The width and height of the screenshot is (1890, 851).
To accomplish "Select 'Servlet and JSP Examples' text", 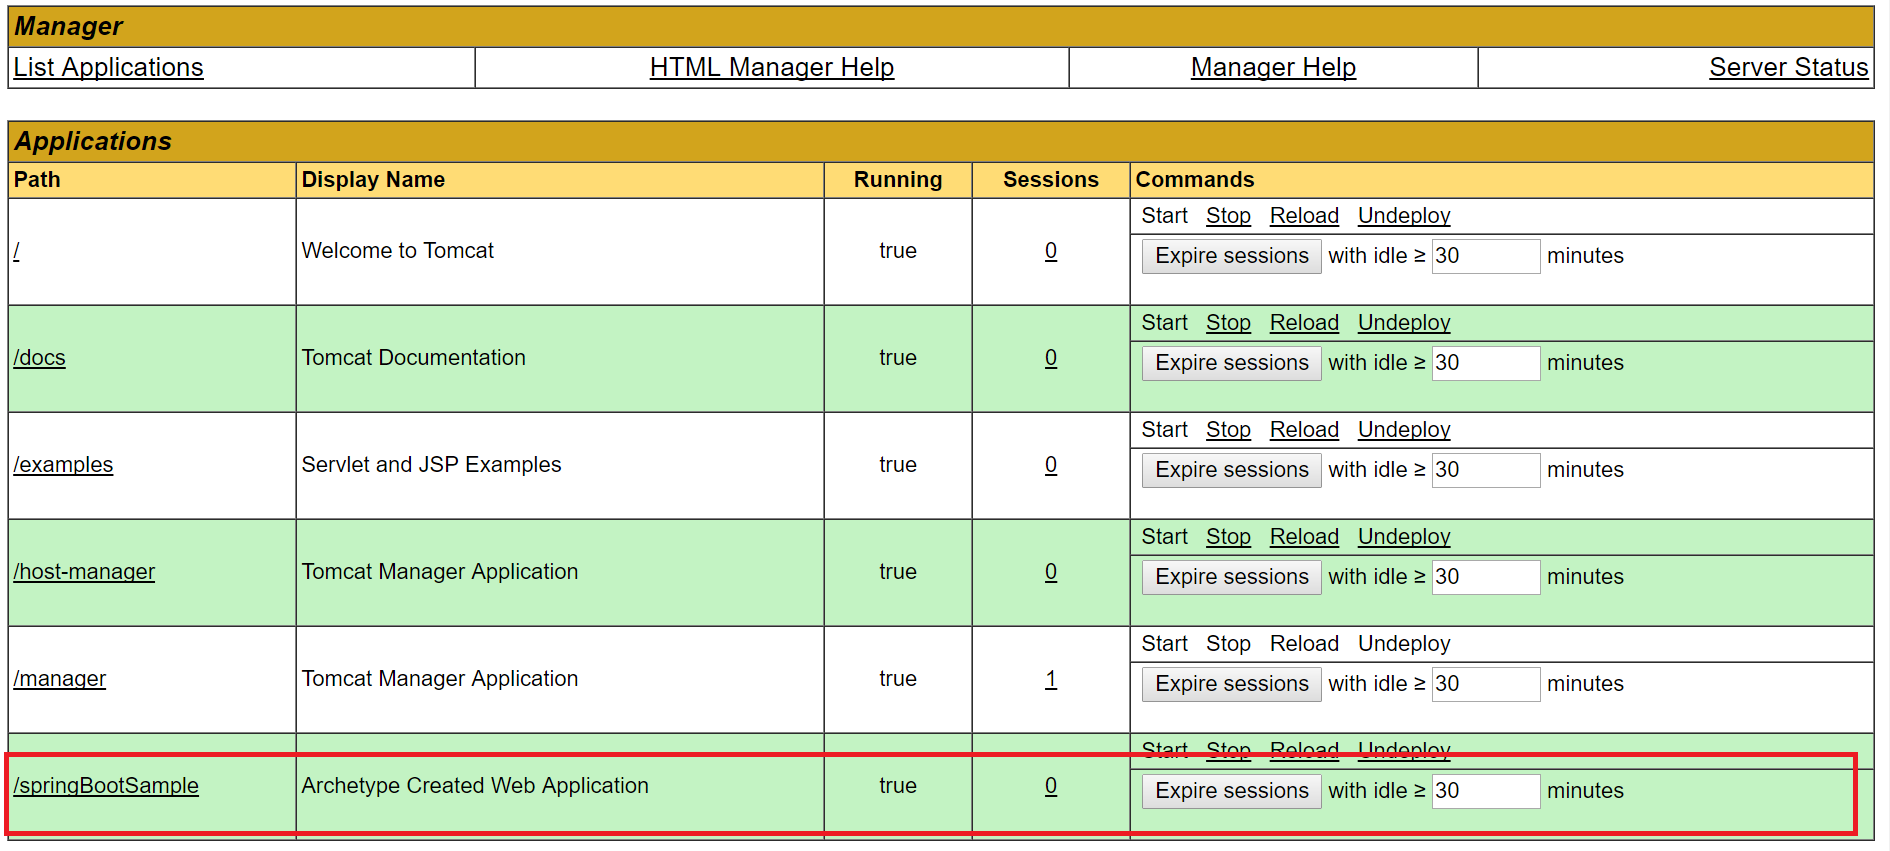I will coord(432,465).
